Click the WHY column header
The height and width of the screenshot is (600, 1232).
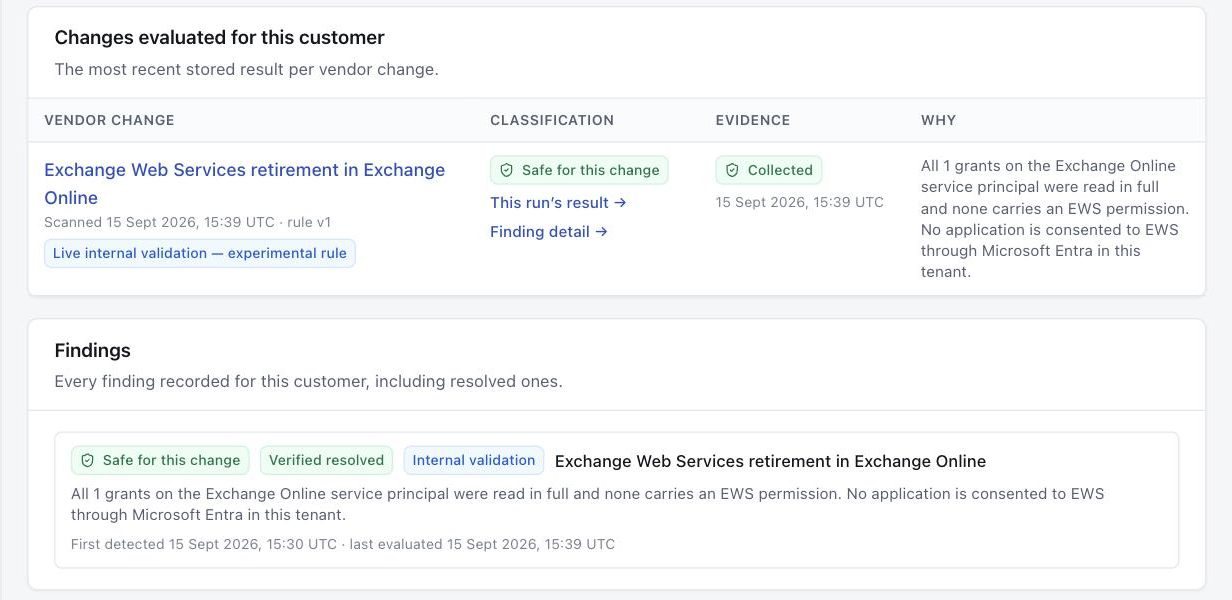pos(938,120)
